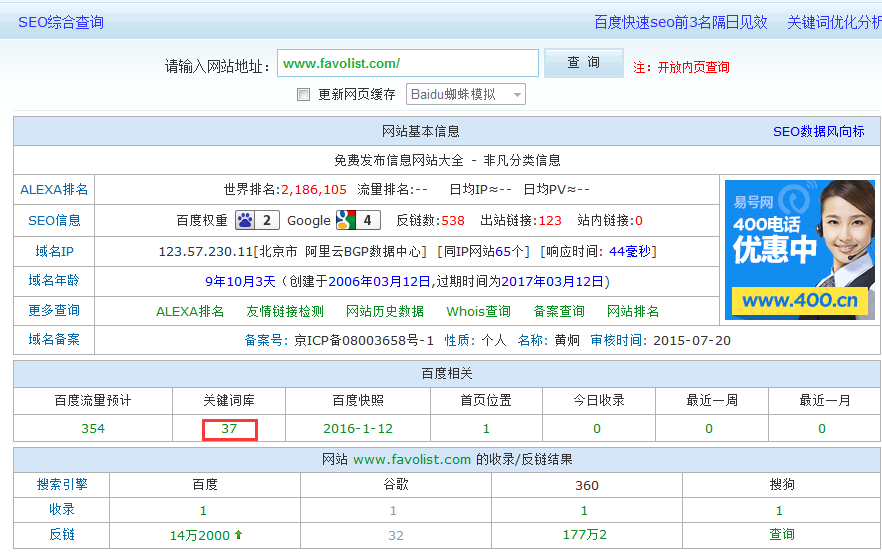The width and height of the screenshot is (882, 552).
Task: Click the green up arrow beside 14万2000
Action: point(238,535)
